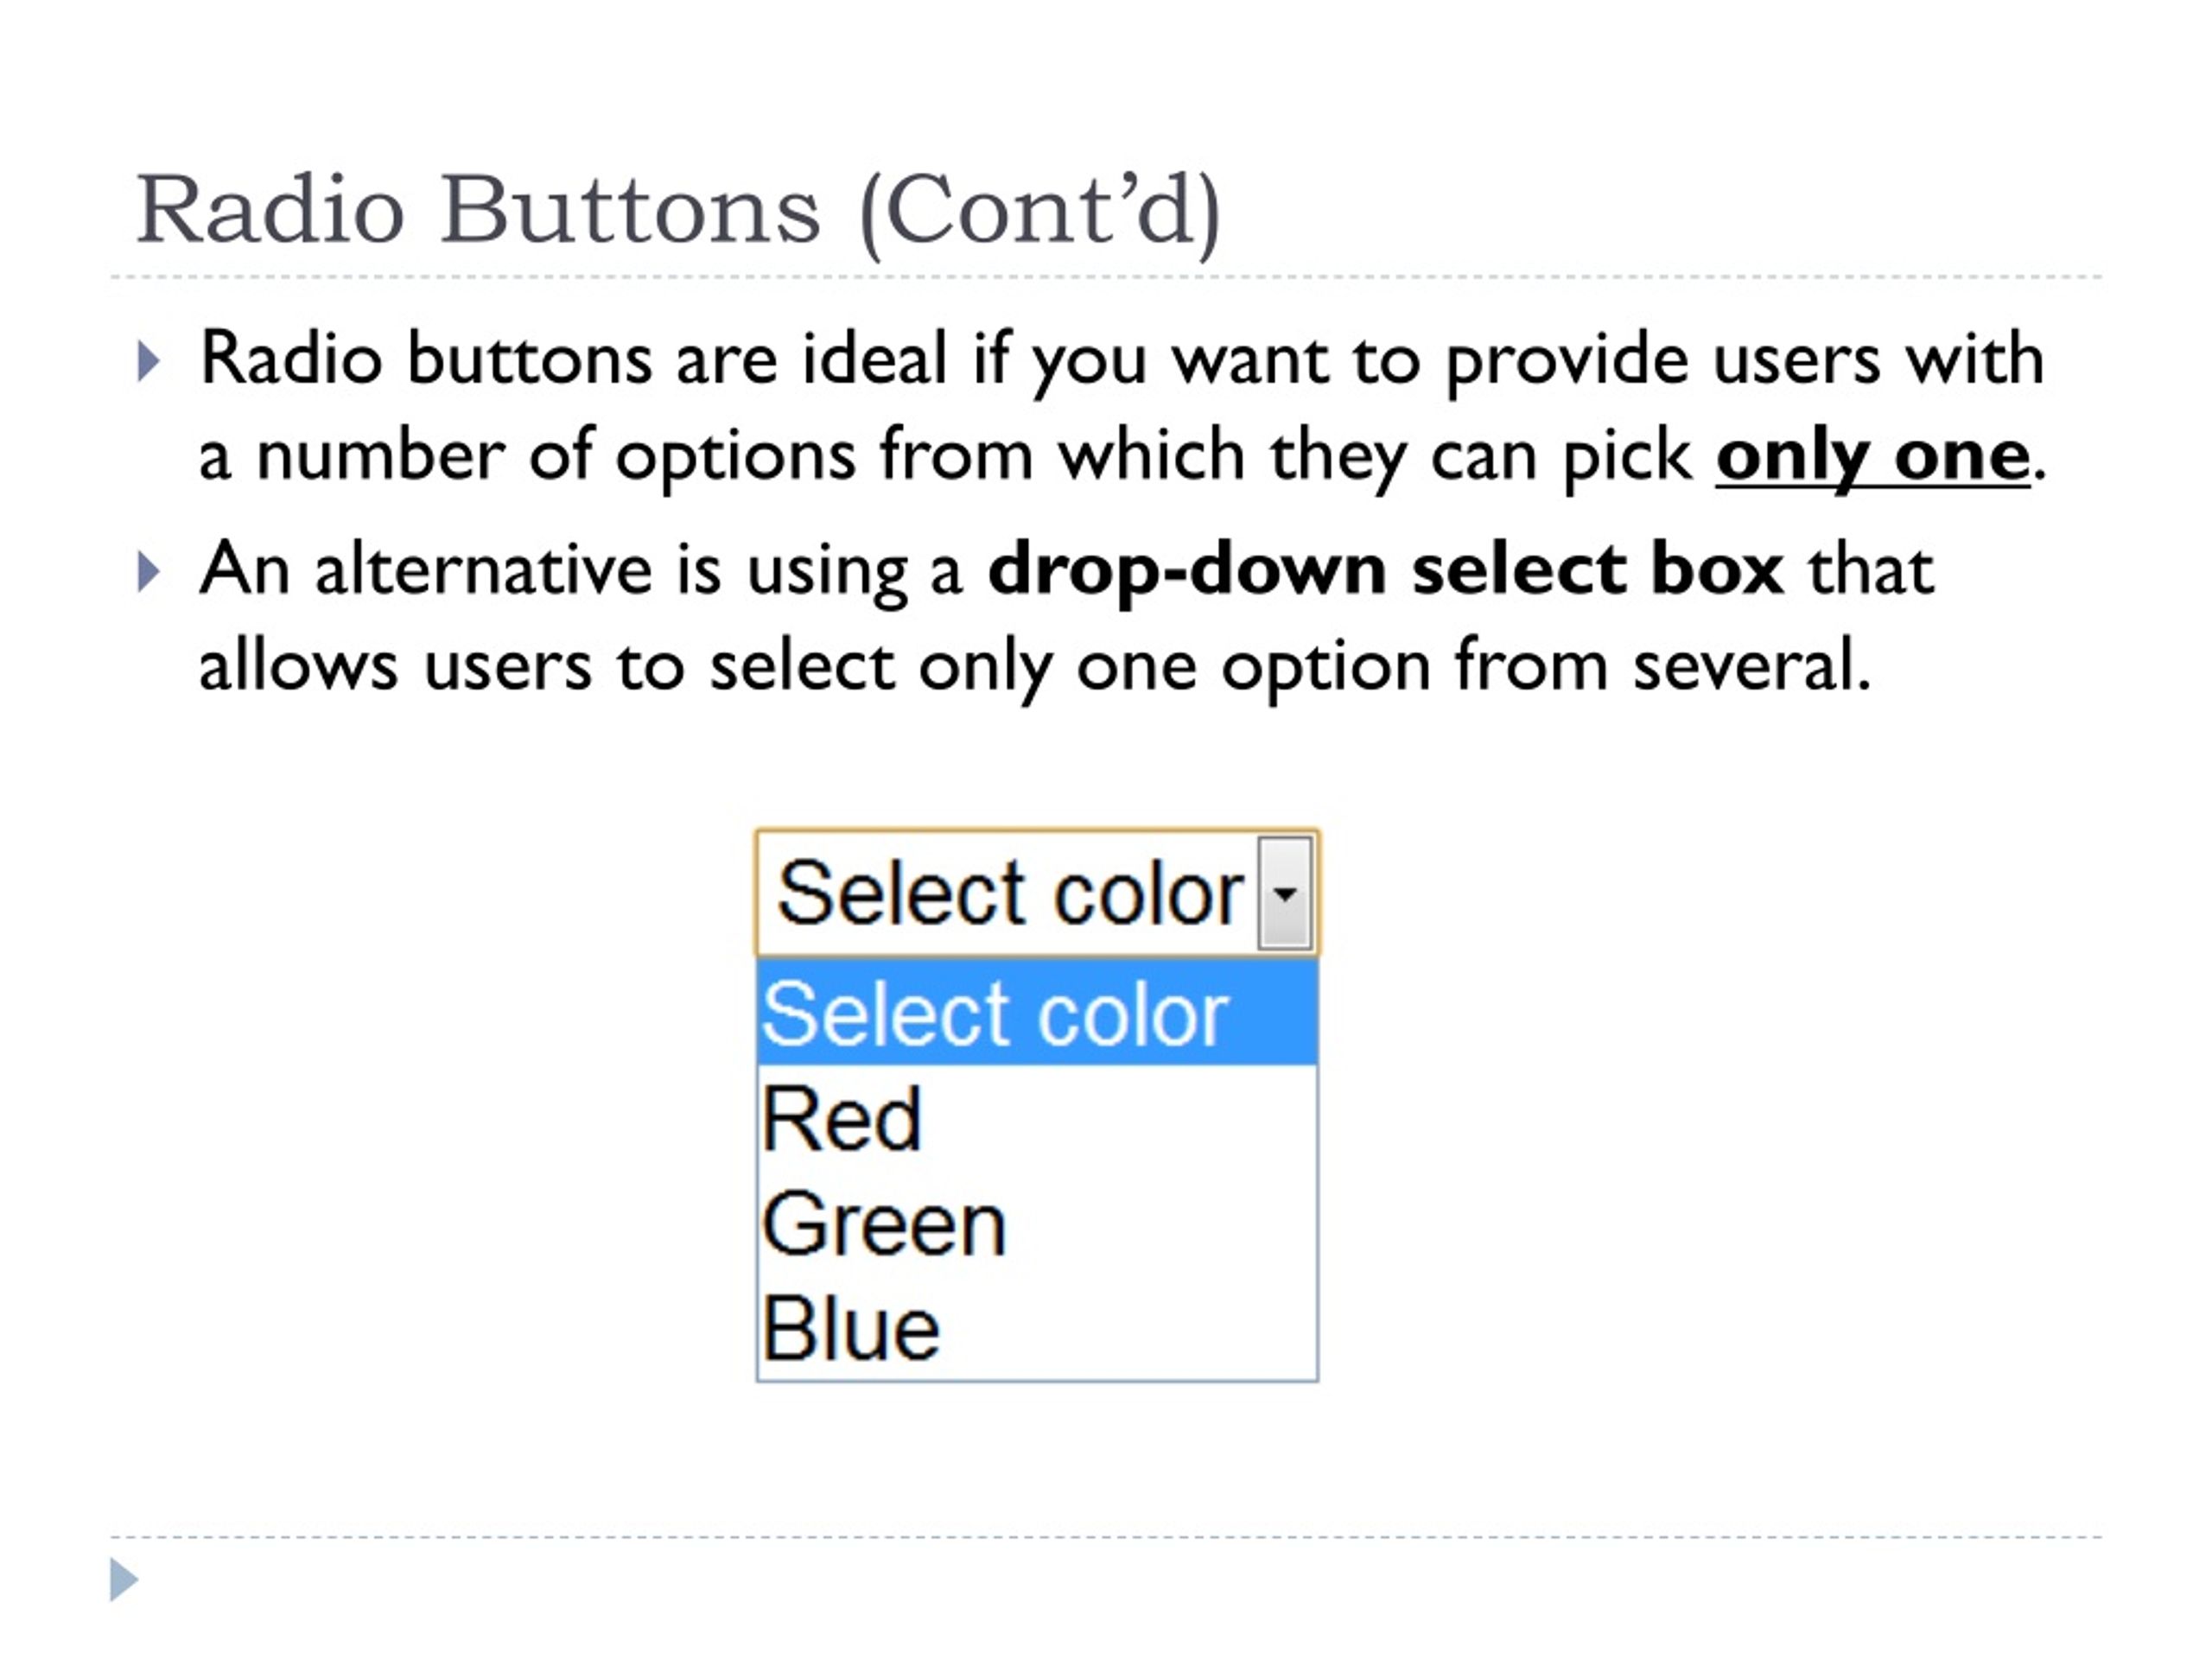Click the bold 'drop-down select box' phrase
This screenshot has height=1659, width=2212.
[1386, 570]
